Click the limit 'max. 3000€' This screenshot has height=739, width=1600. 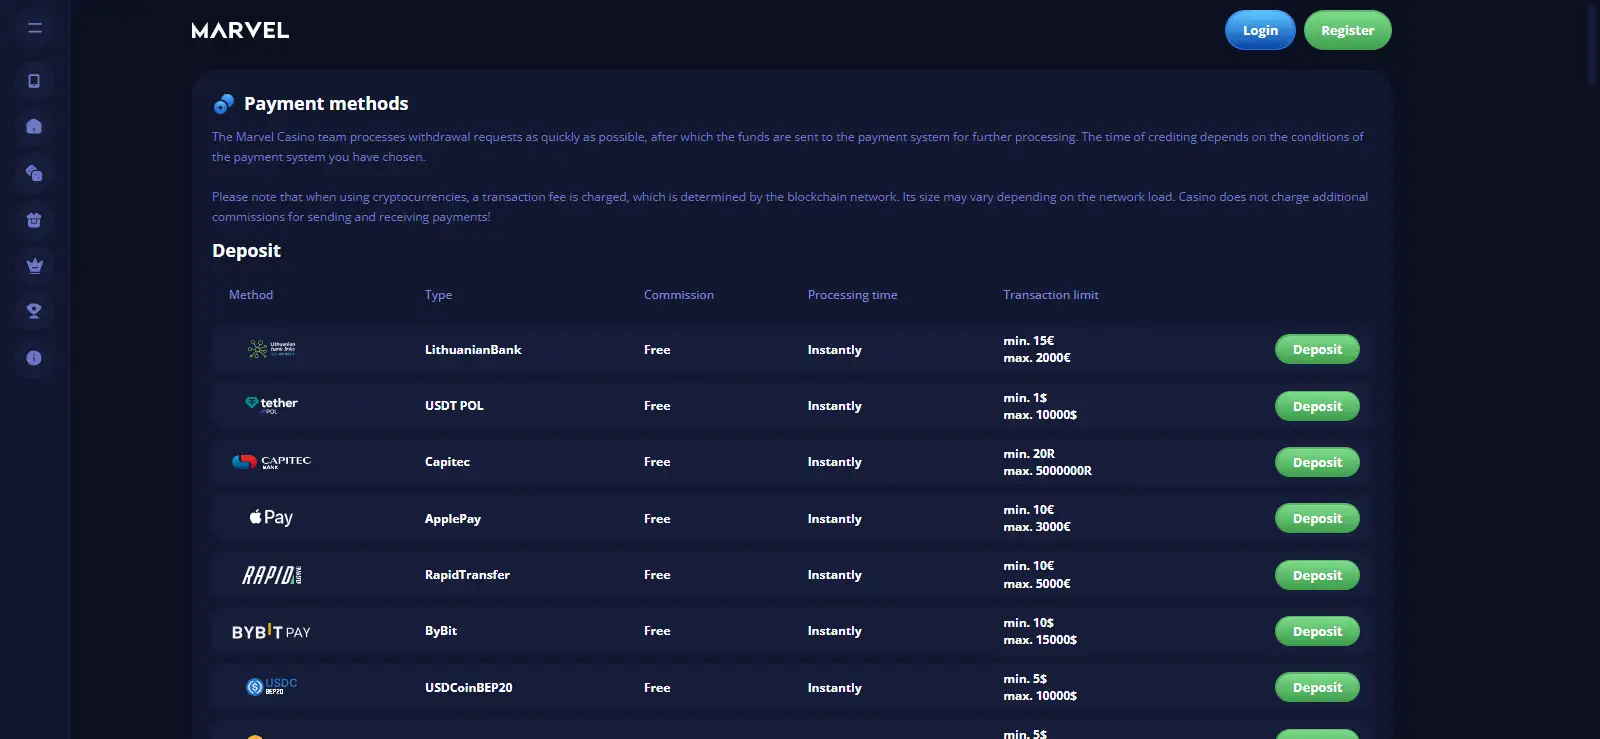pos(1037,527)
